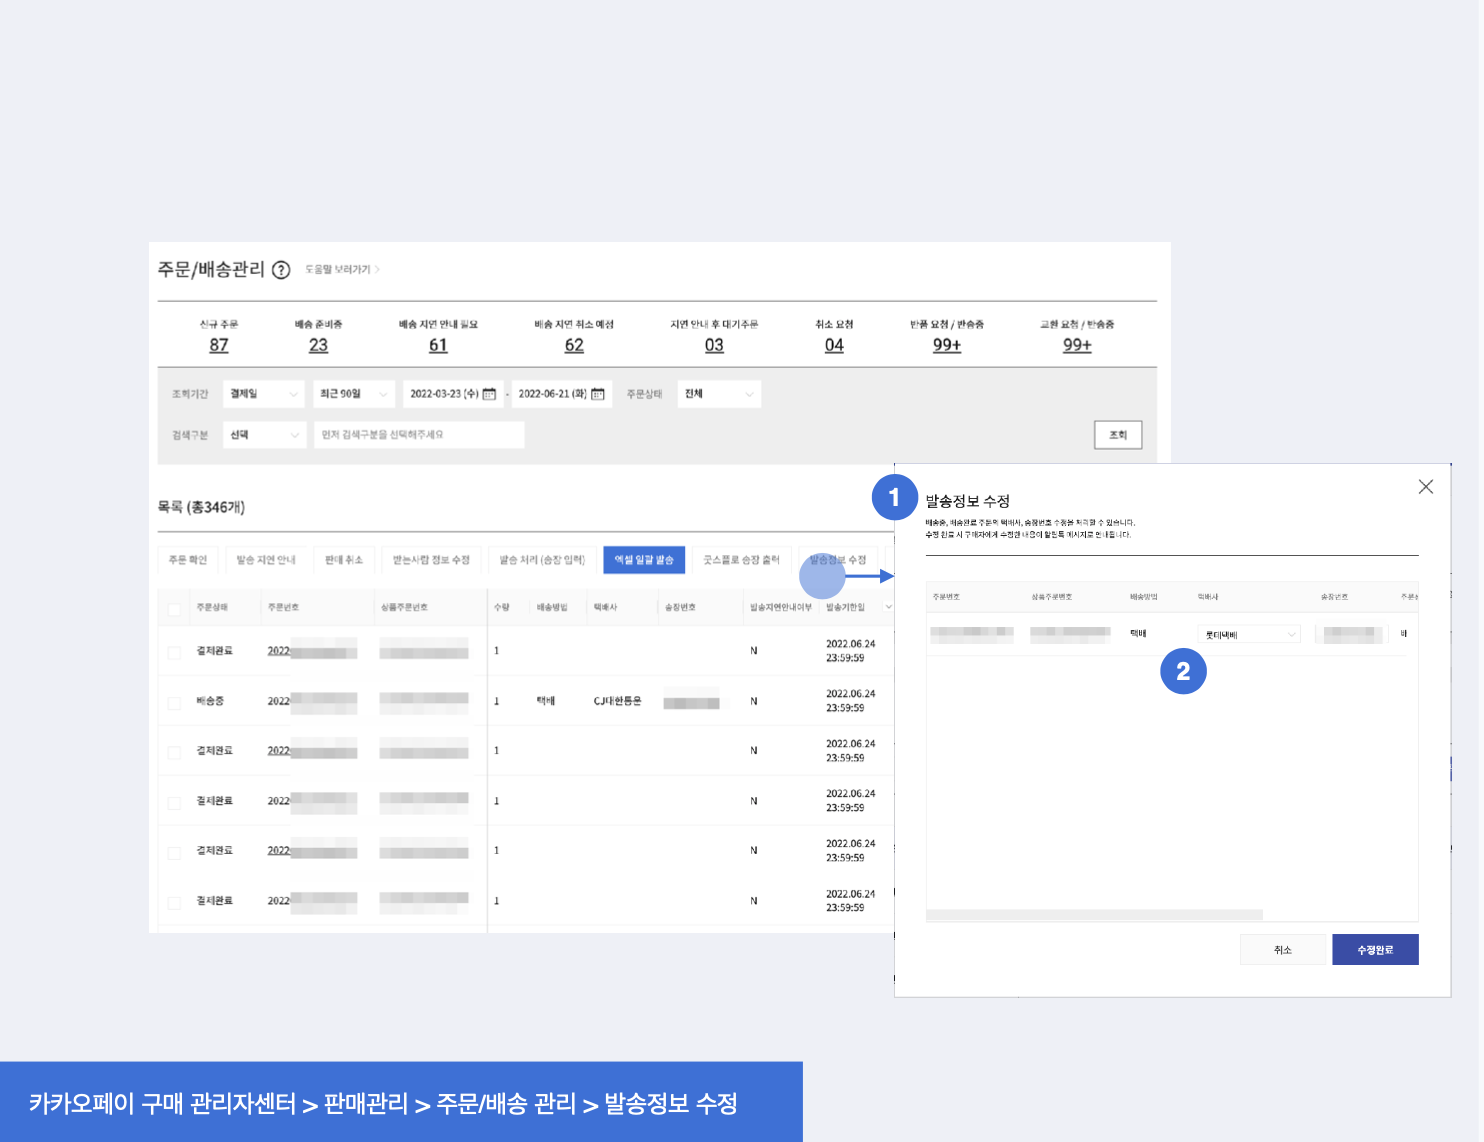The image size is (1484, 1142).
Task: Click the 신규 주문 count 87
Action: [219, 345]
